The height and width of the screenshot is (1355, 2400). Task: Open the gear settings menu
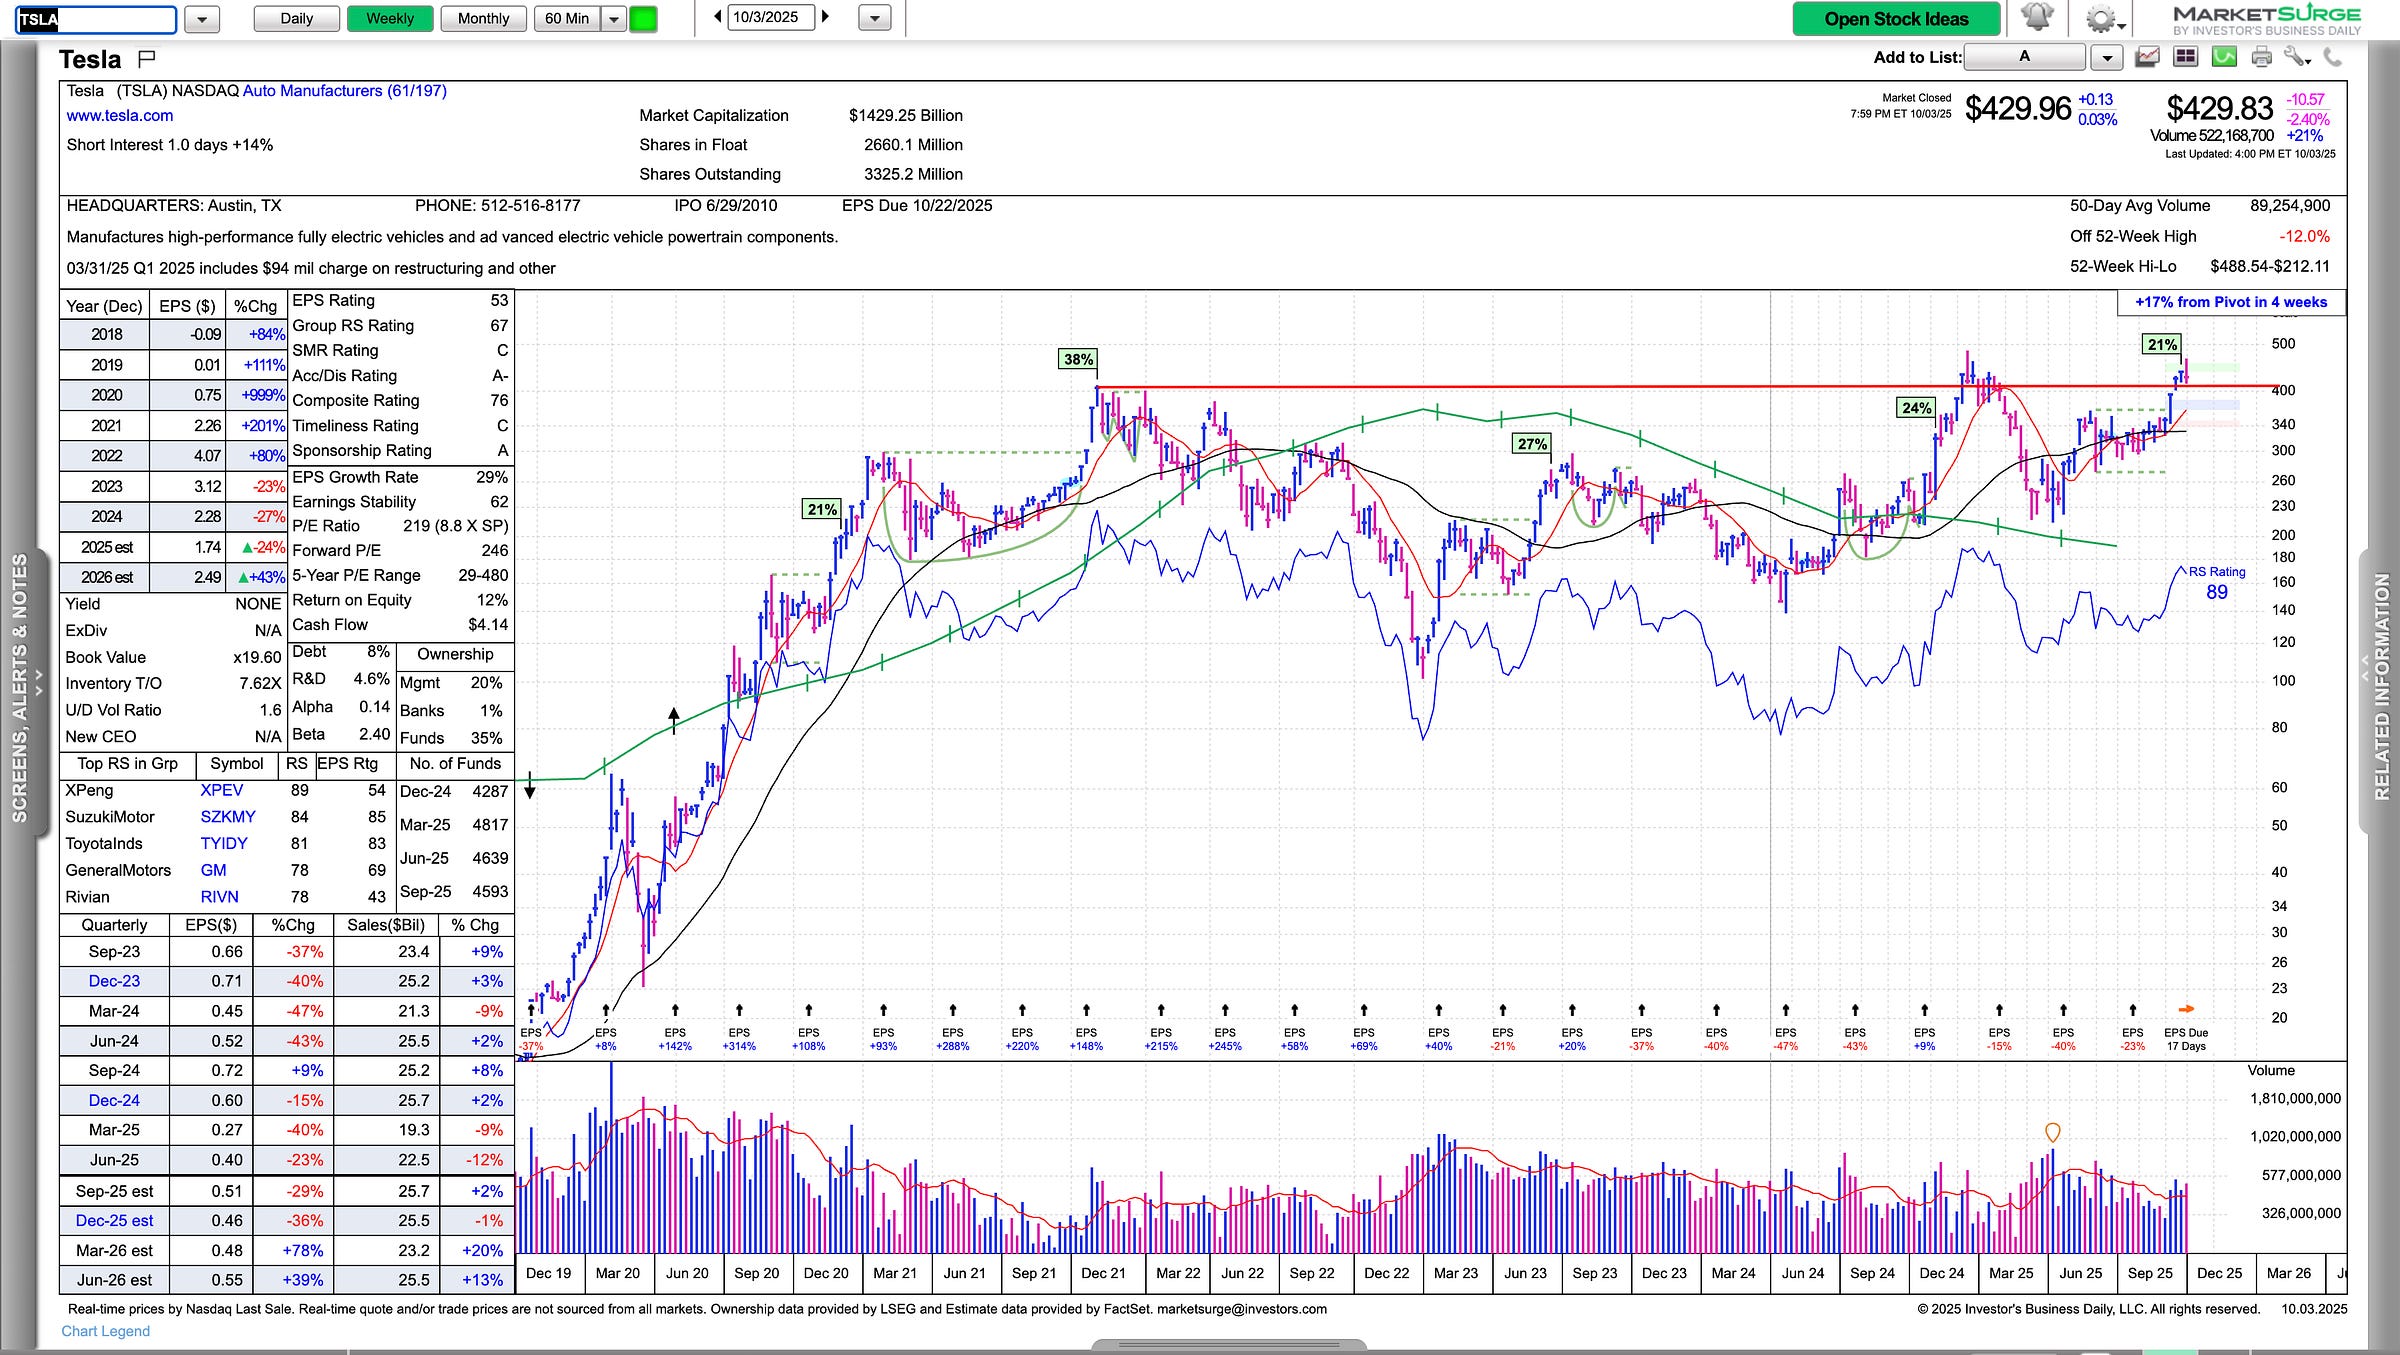[2099, 19]
